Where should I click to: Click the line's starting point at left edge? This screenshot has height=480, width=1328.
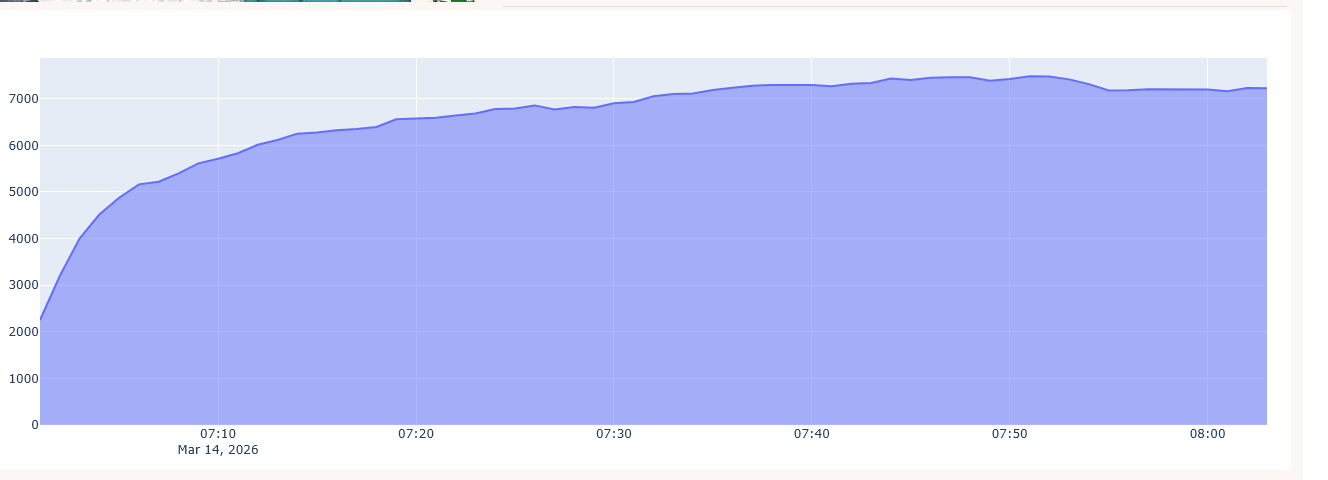click(x=41, y=319)
